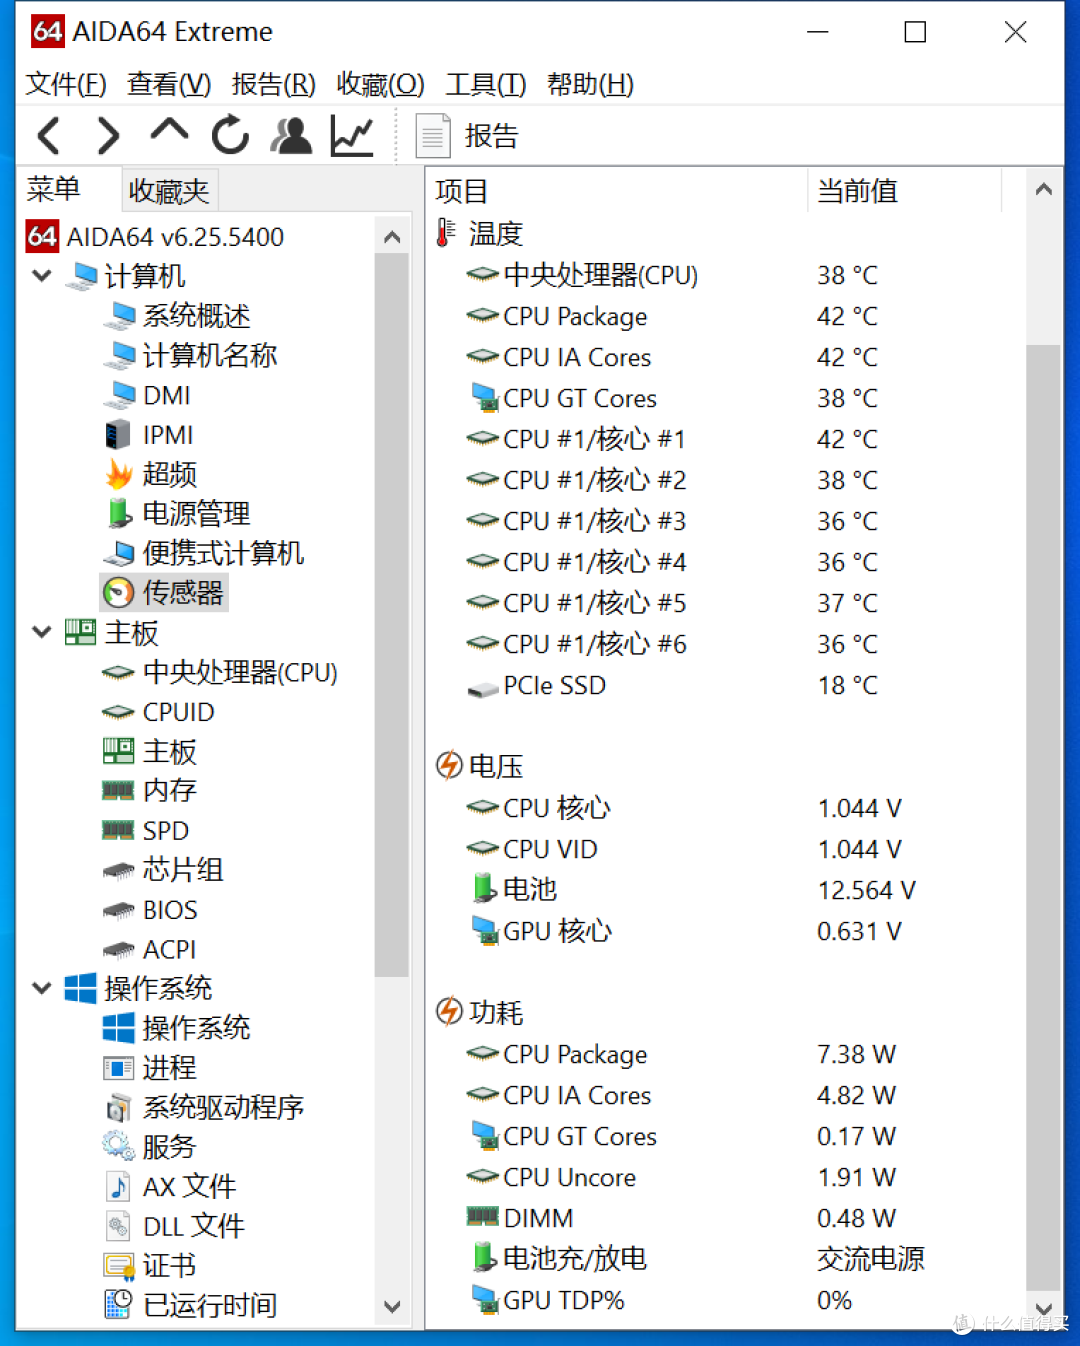Image resolution: width=1080 pixels, height=1346 pixels.
Task: Click the 报告 report document icon
Action: coord(432,136)
